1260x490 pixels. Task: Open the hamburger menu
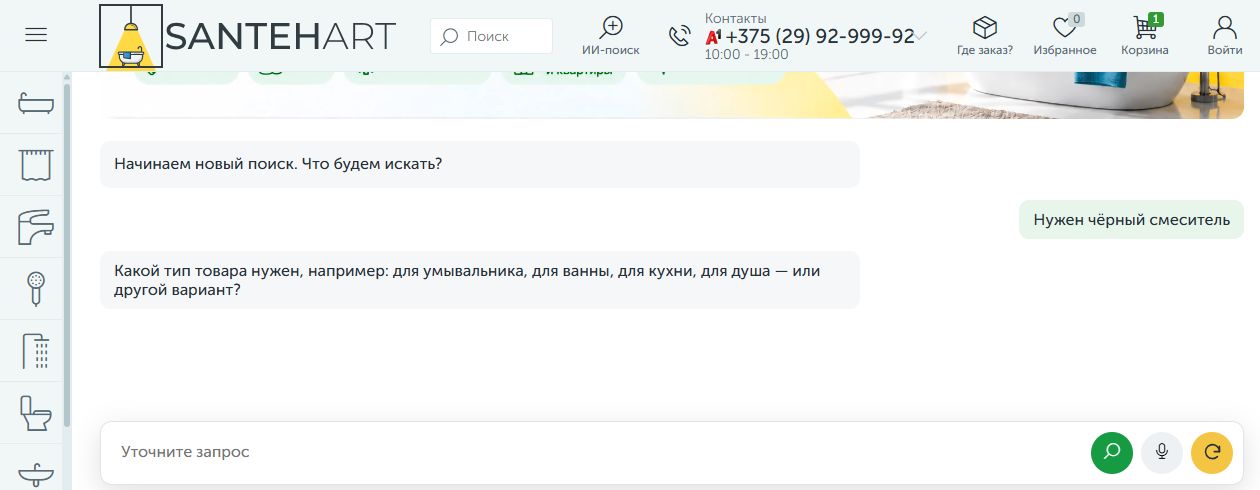tap(36, 35)
